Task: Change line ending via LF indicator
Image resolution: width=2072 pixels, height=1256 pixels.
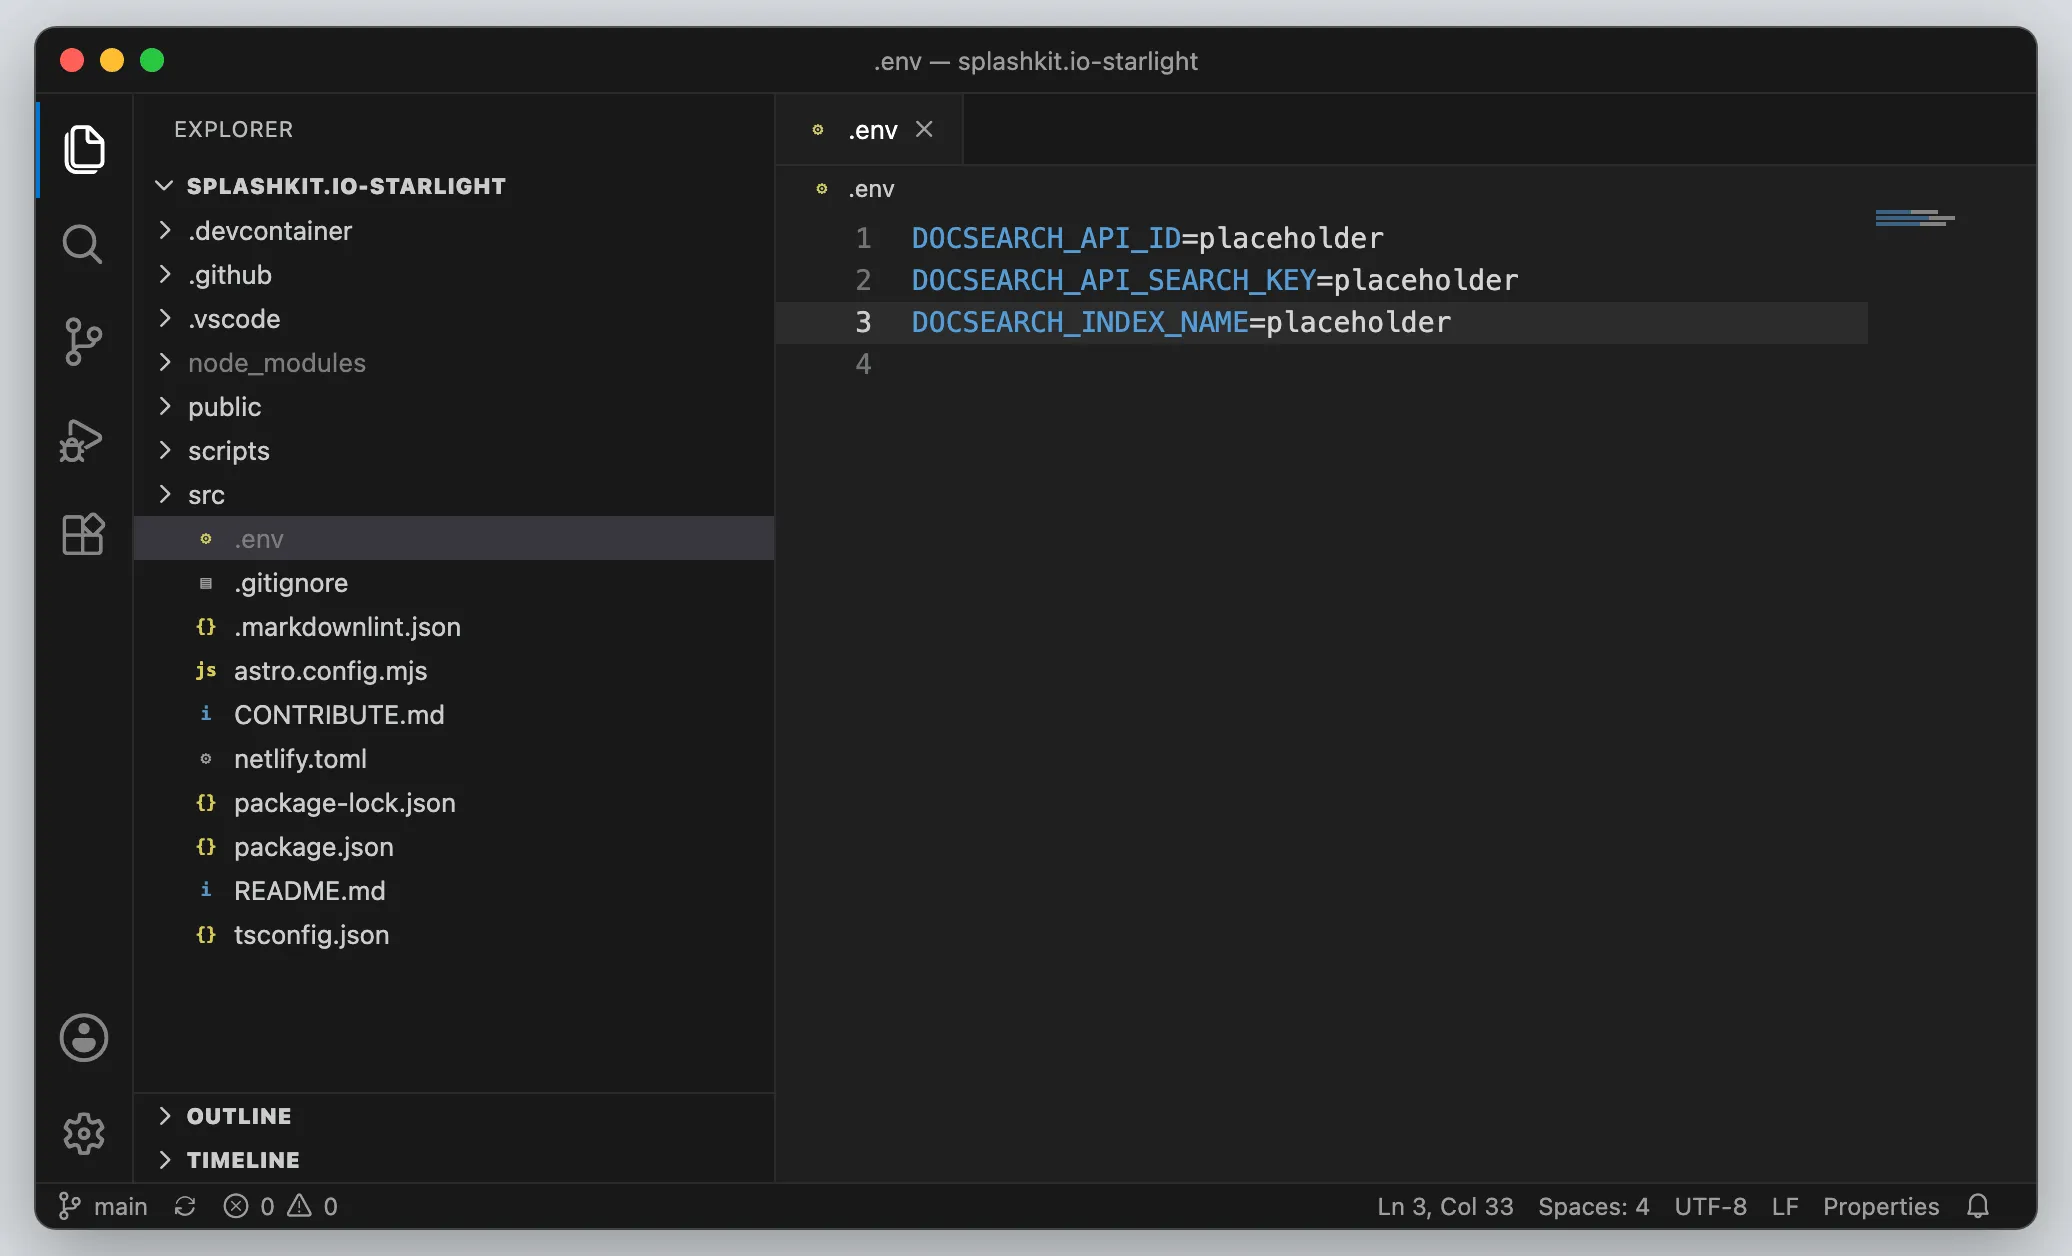Action: coord(1785,1206)
